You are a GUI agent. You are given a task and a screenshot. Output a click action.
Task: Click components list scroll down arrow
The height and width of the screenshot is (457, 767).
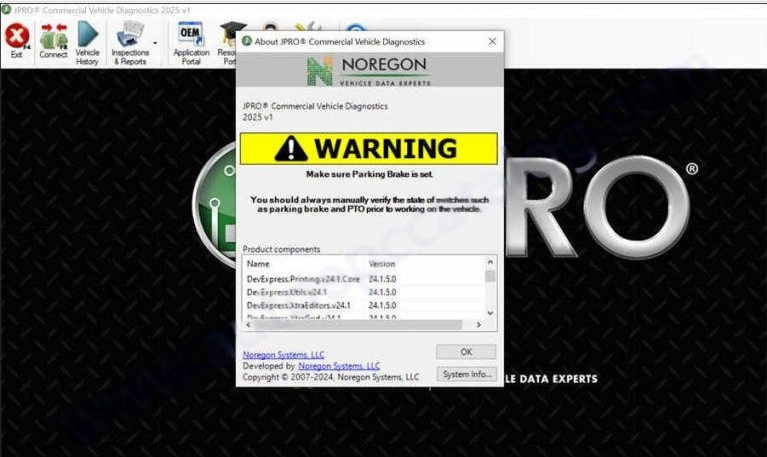coord(490,313)
